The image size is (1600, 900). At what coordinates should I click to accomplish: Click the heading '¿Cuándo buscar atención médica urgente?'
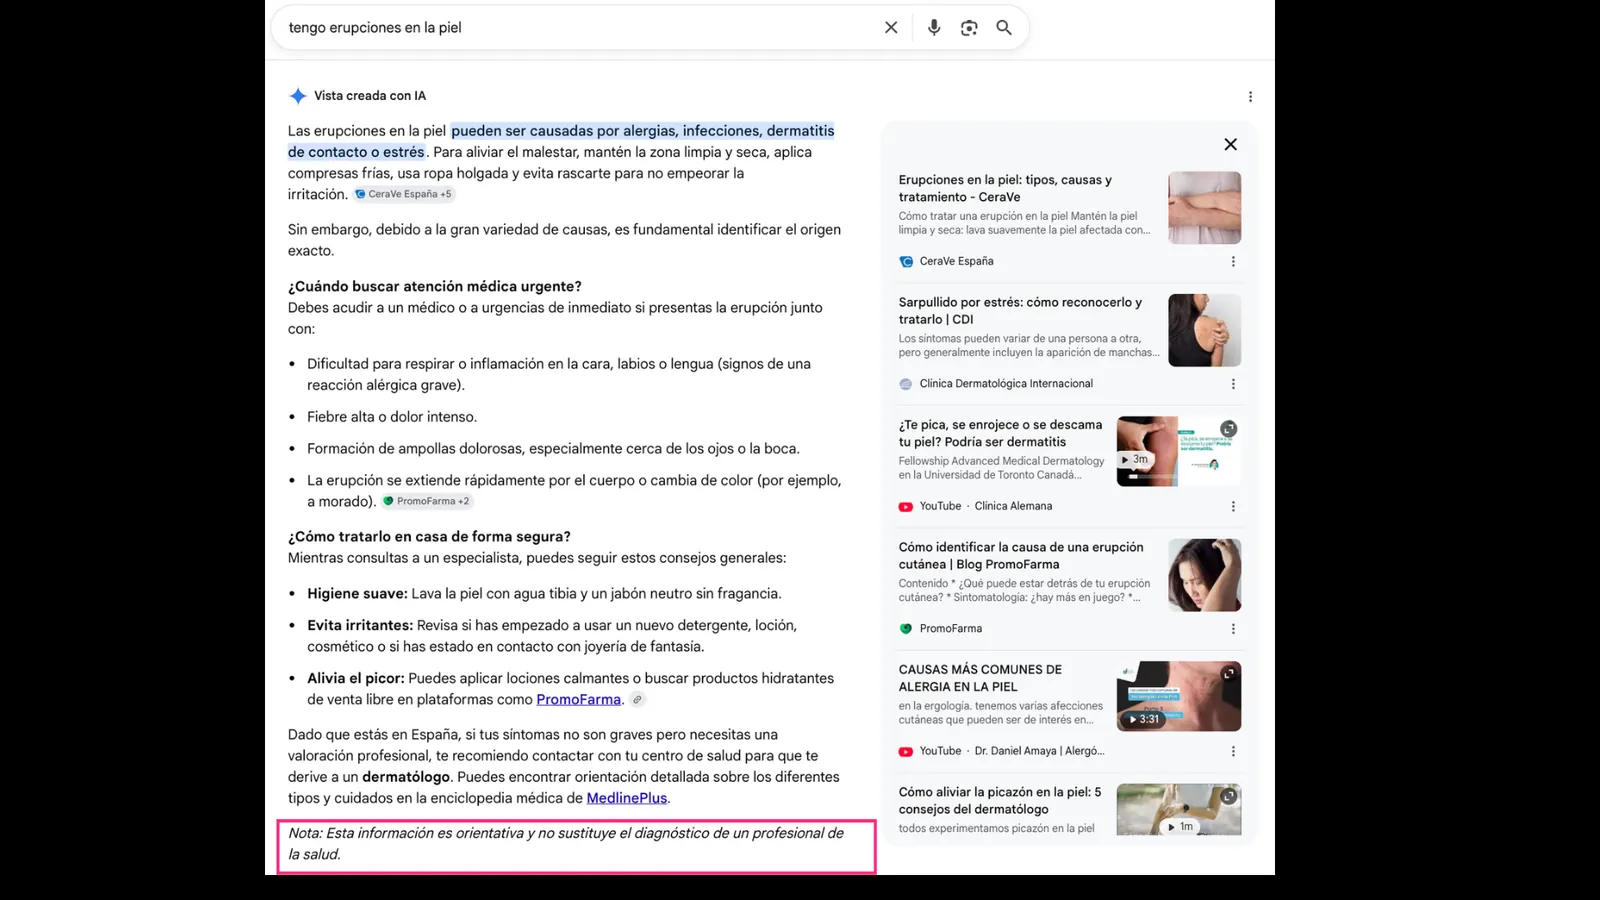pyautogui.click(x=435, y=287)
